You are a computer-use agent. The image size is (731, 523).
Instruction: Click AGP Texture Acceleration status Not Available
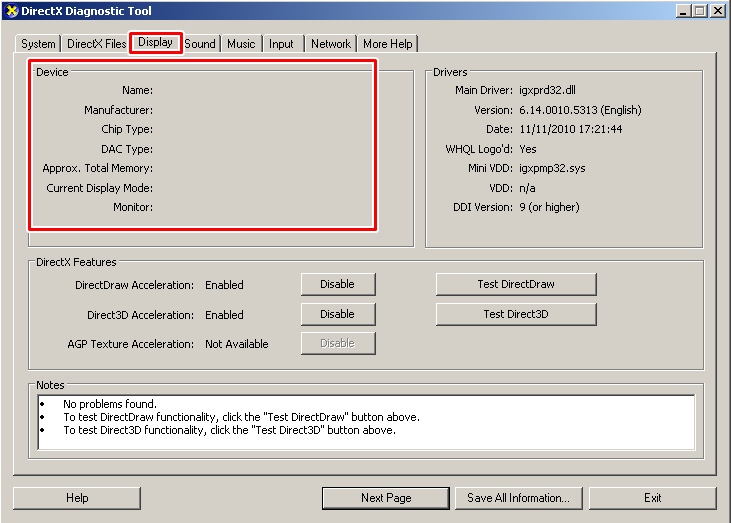click(x=237, y=344)
